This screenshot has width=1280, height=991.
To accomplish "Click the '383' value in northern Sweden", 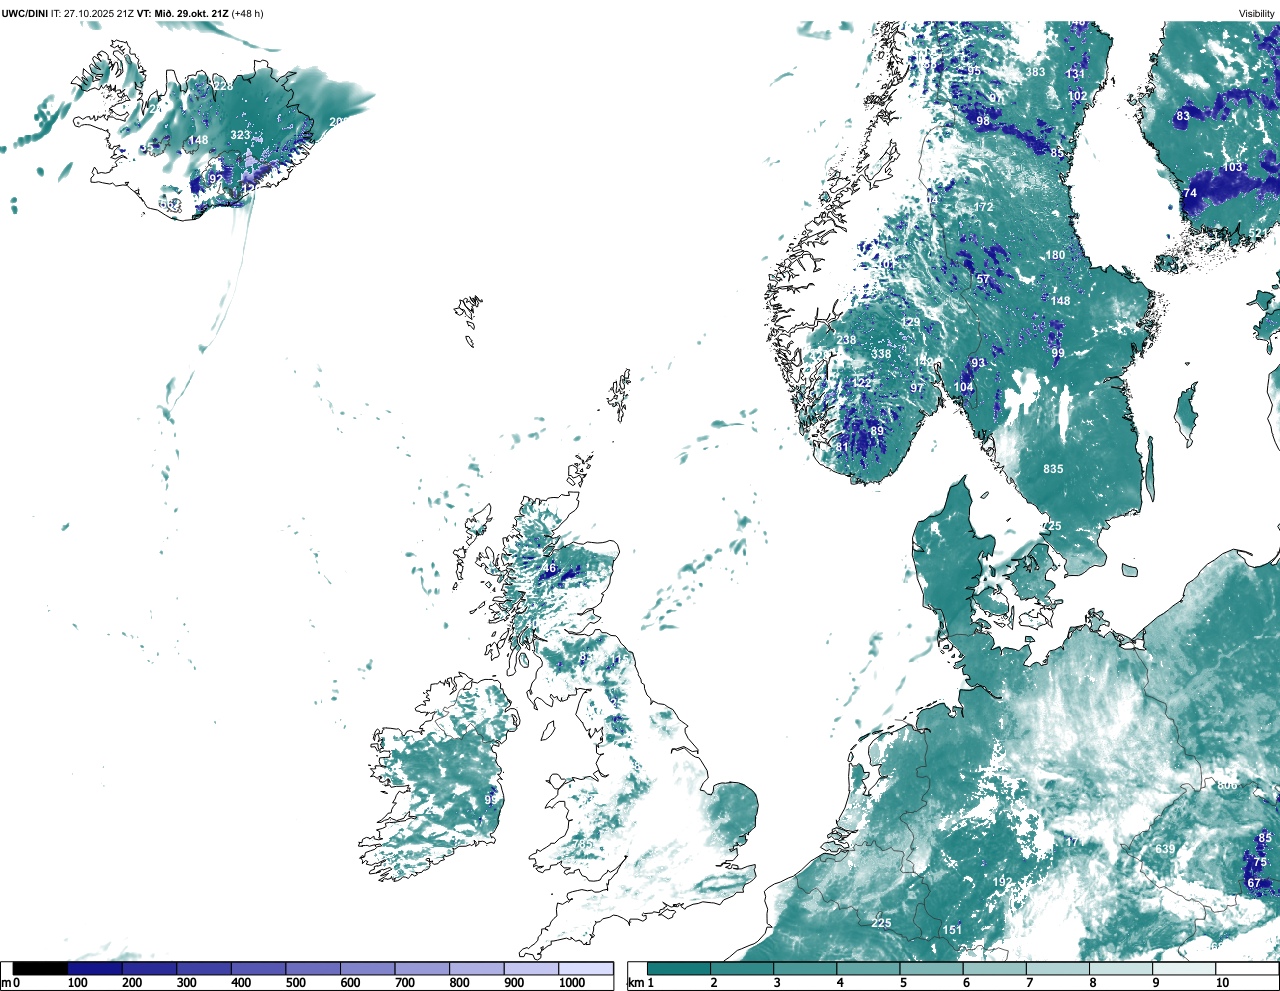I will tap(1035, 72).
